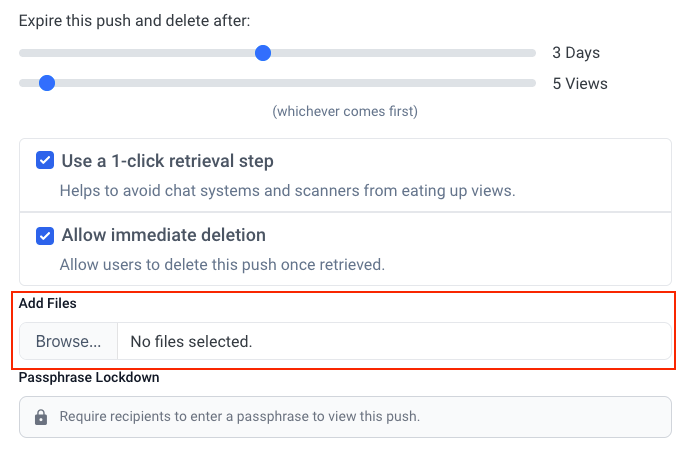681x463 pixels.
Task: Click the 'Allow immediate deletion' label text
Action: 164,235
